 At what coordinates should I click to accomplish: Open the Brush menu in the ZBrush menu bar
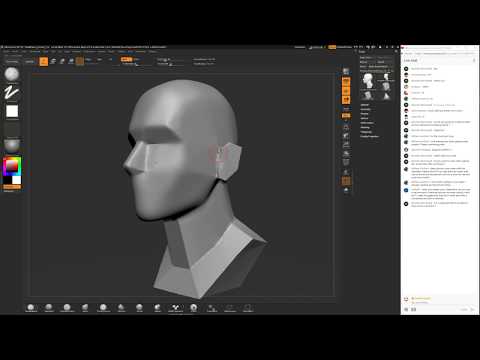(x=15, y=52)
